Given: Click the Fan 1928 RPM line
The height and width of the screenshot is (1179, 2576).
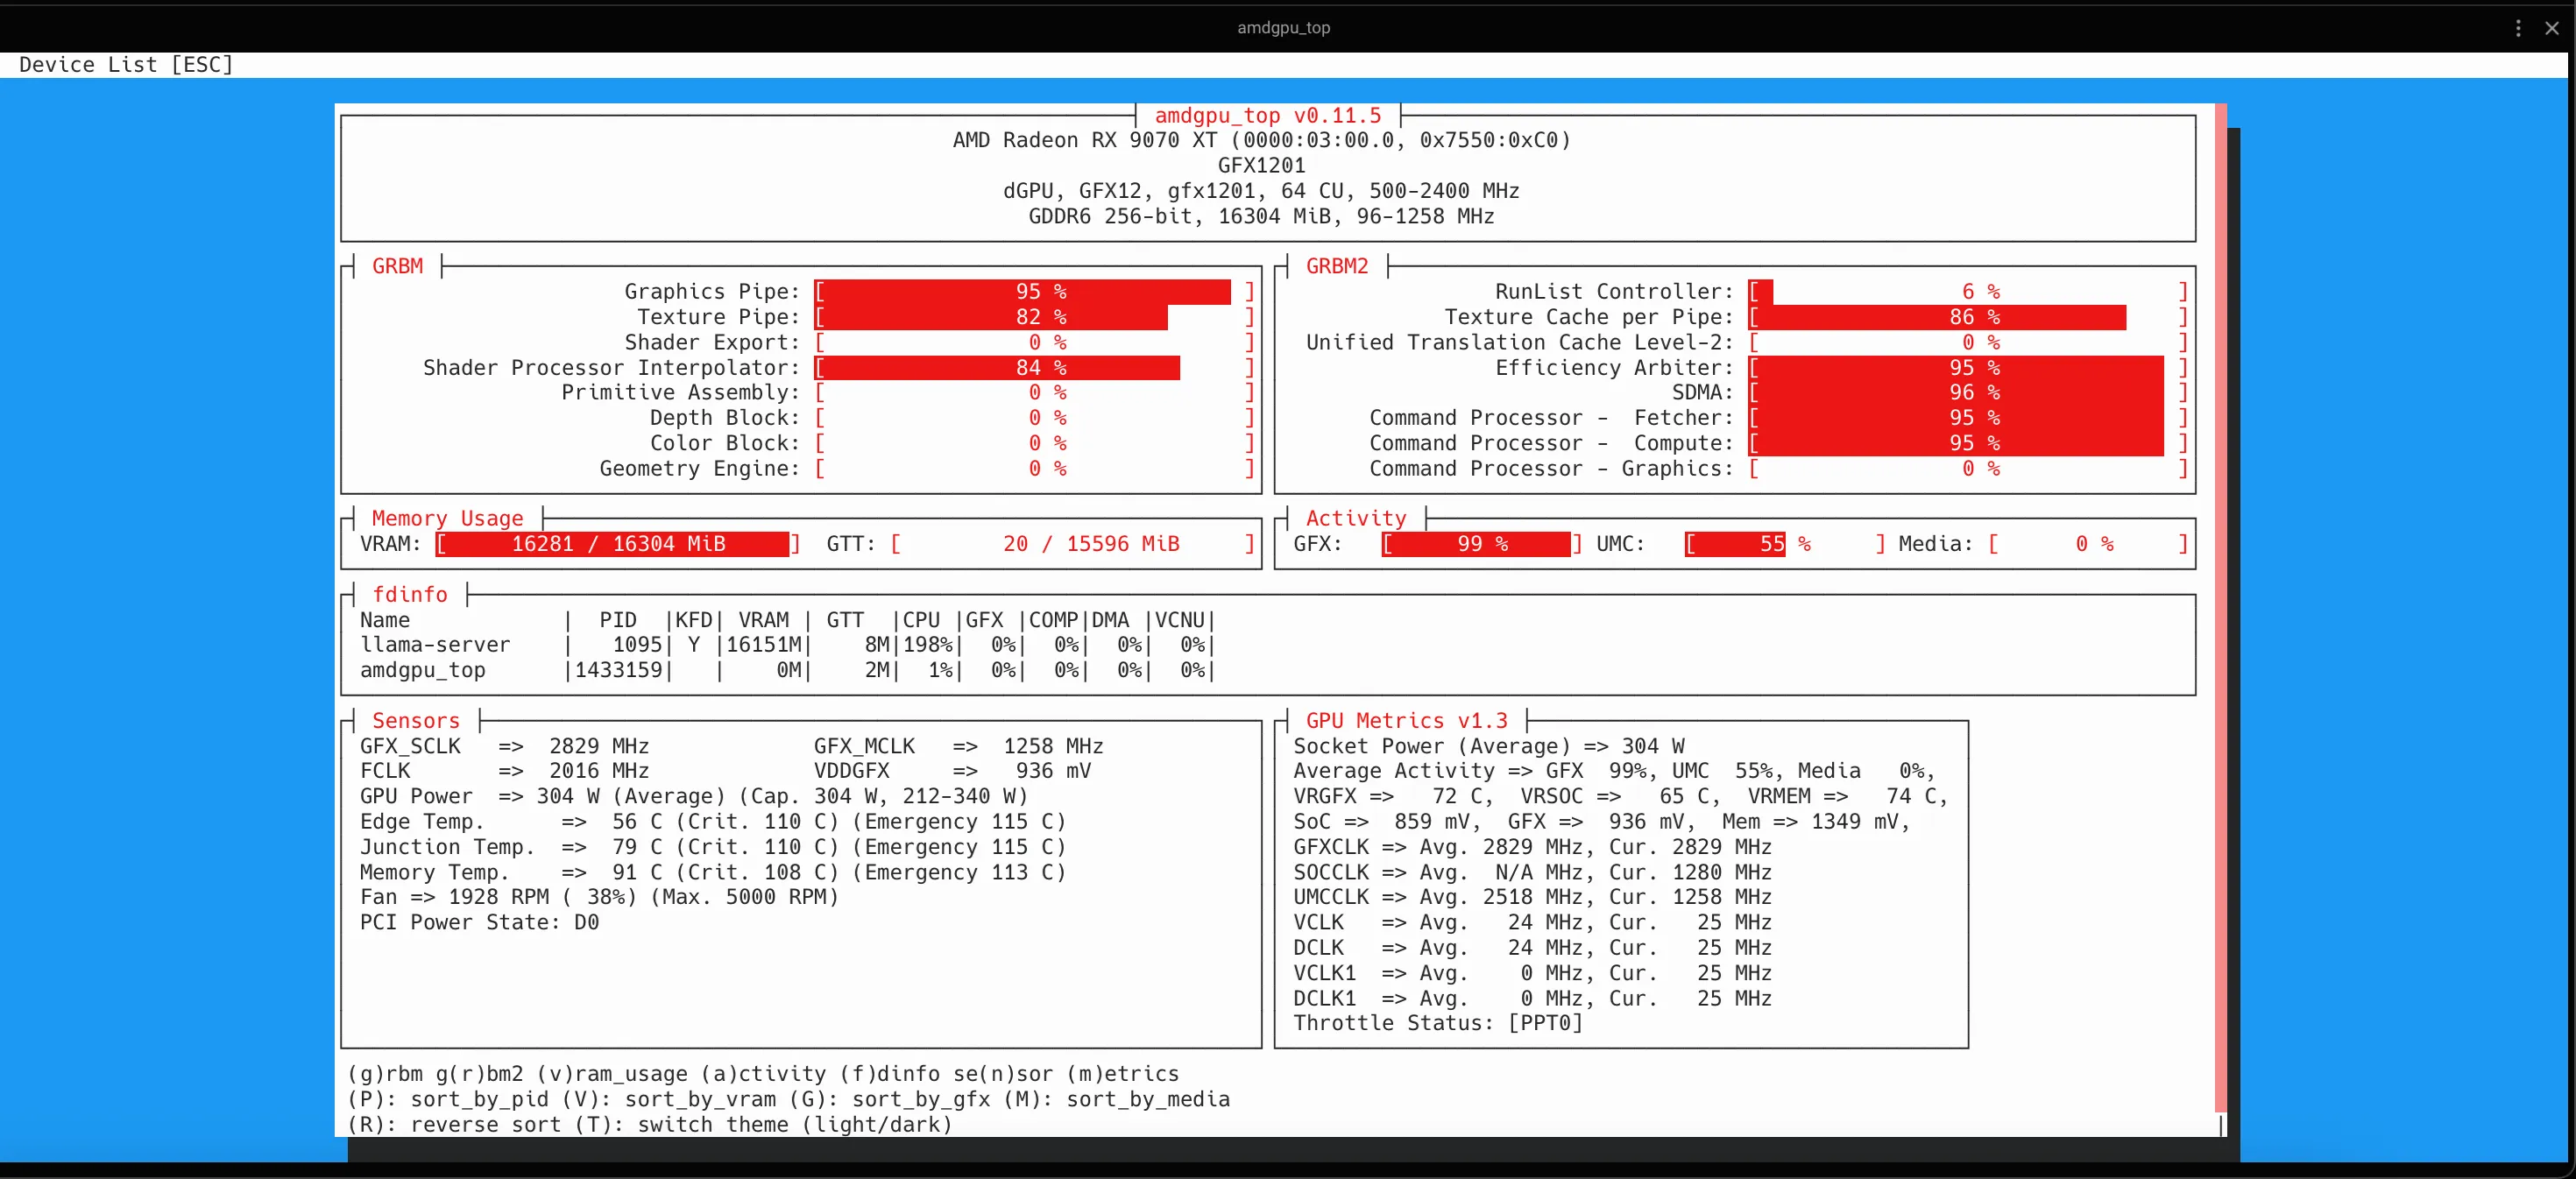Looking at the screenshot, I should [599, 897].
